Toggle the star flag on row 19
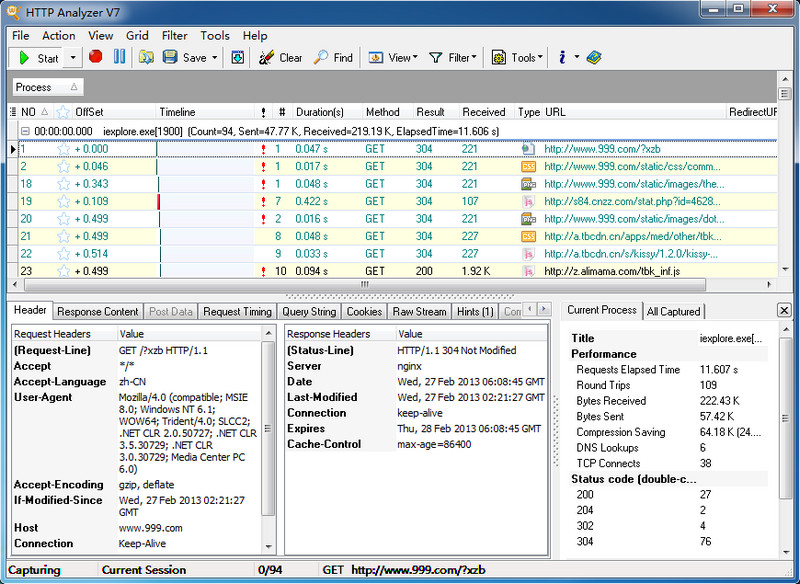Screen dimensions: 800x584 coord(64,202)
